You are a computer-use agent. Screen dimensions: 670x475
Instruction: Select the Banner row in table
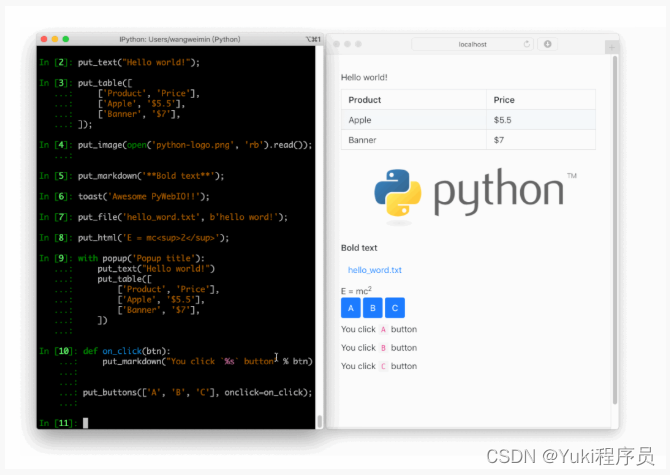point(414,140)
